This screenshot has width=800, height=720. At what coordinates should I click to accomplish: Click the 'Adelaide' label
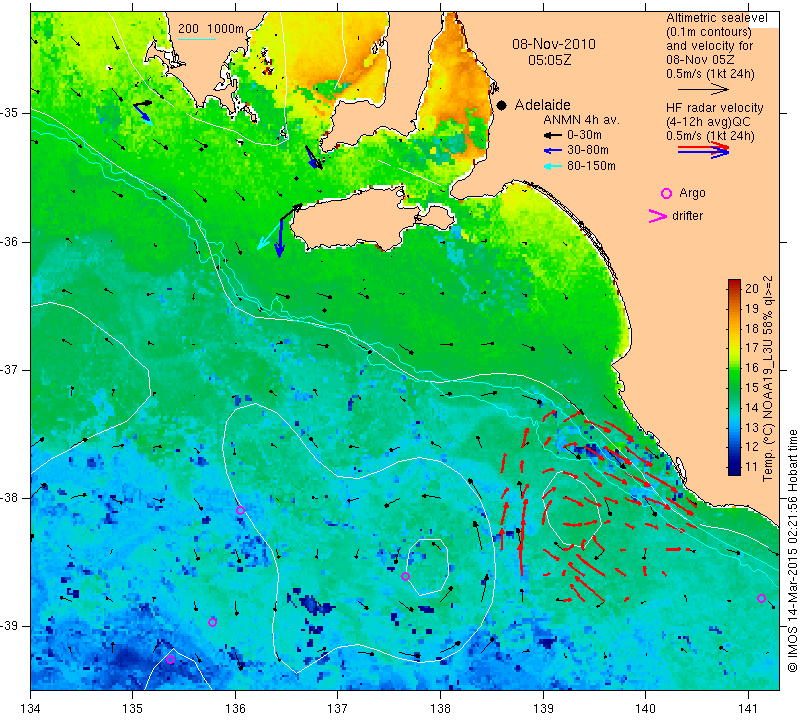point(542,105)
